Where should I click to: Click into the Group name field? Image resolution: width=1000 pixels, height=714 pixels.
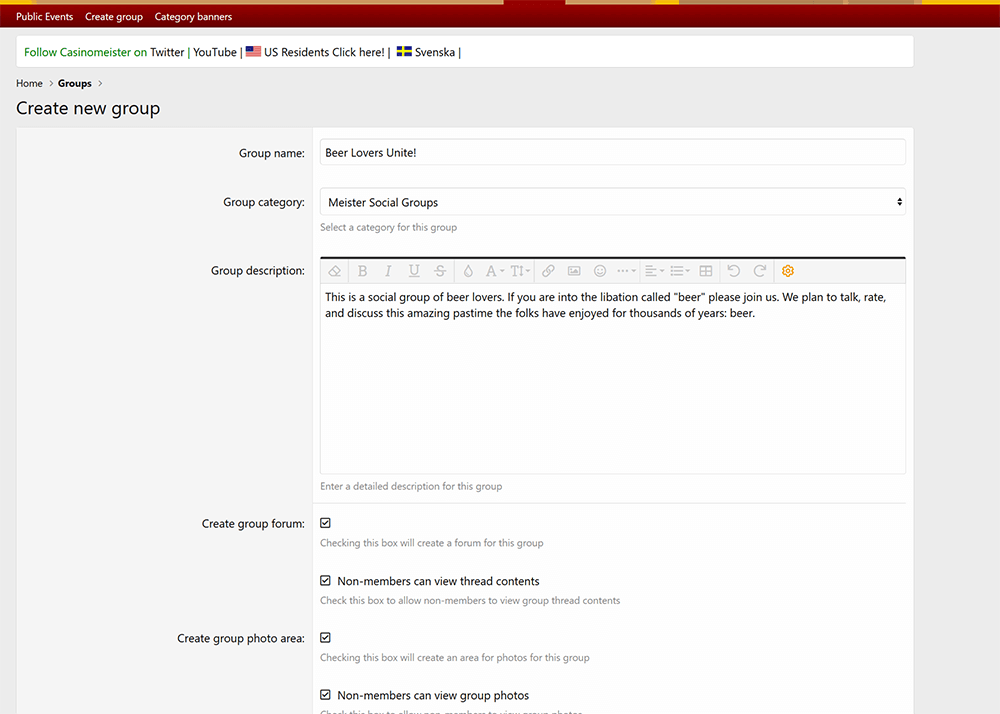(x=612, y=152)
